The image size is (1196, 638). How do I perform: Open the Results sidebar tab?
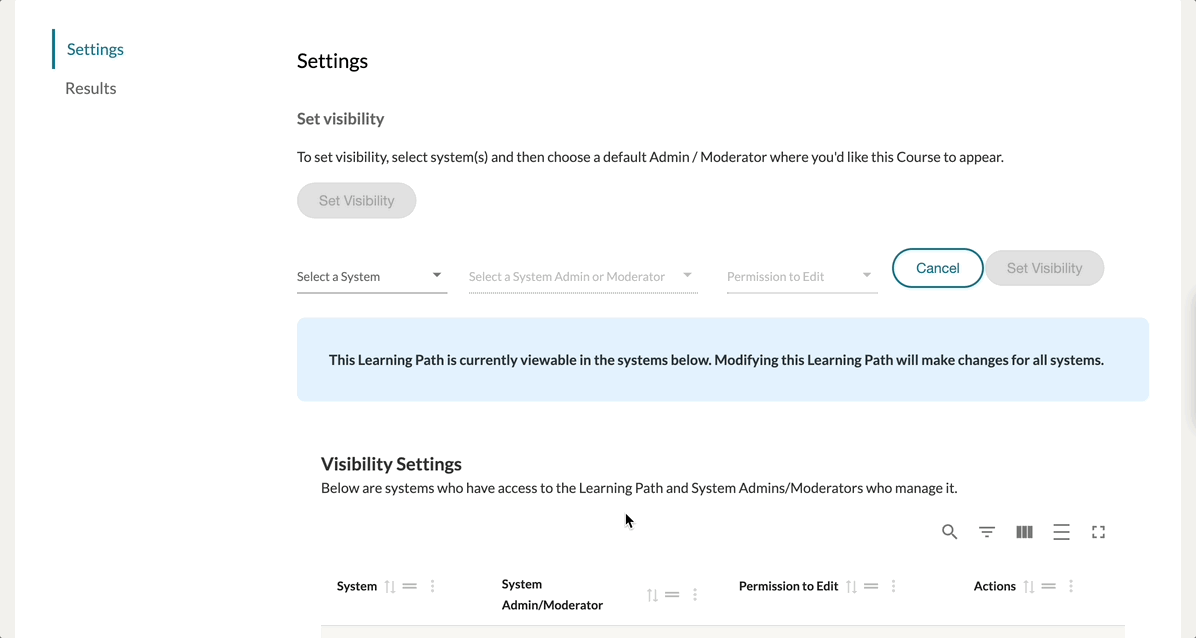point(91,88)
